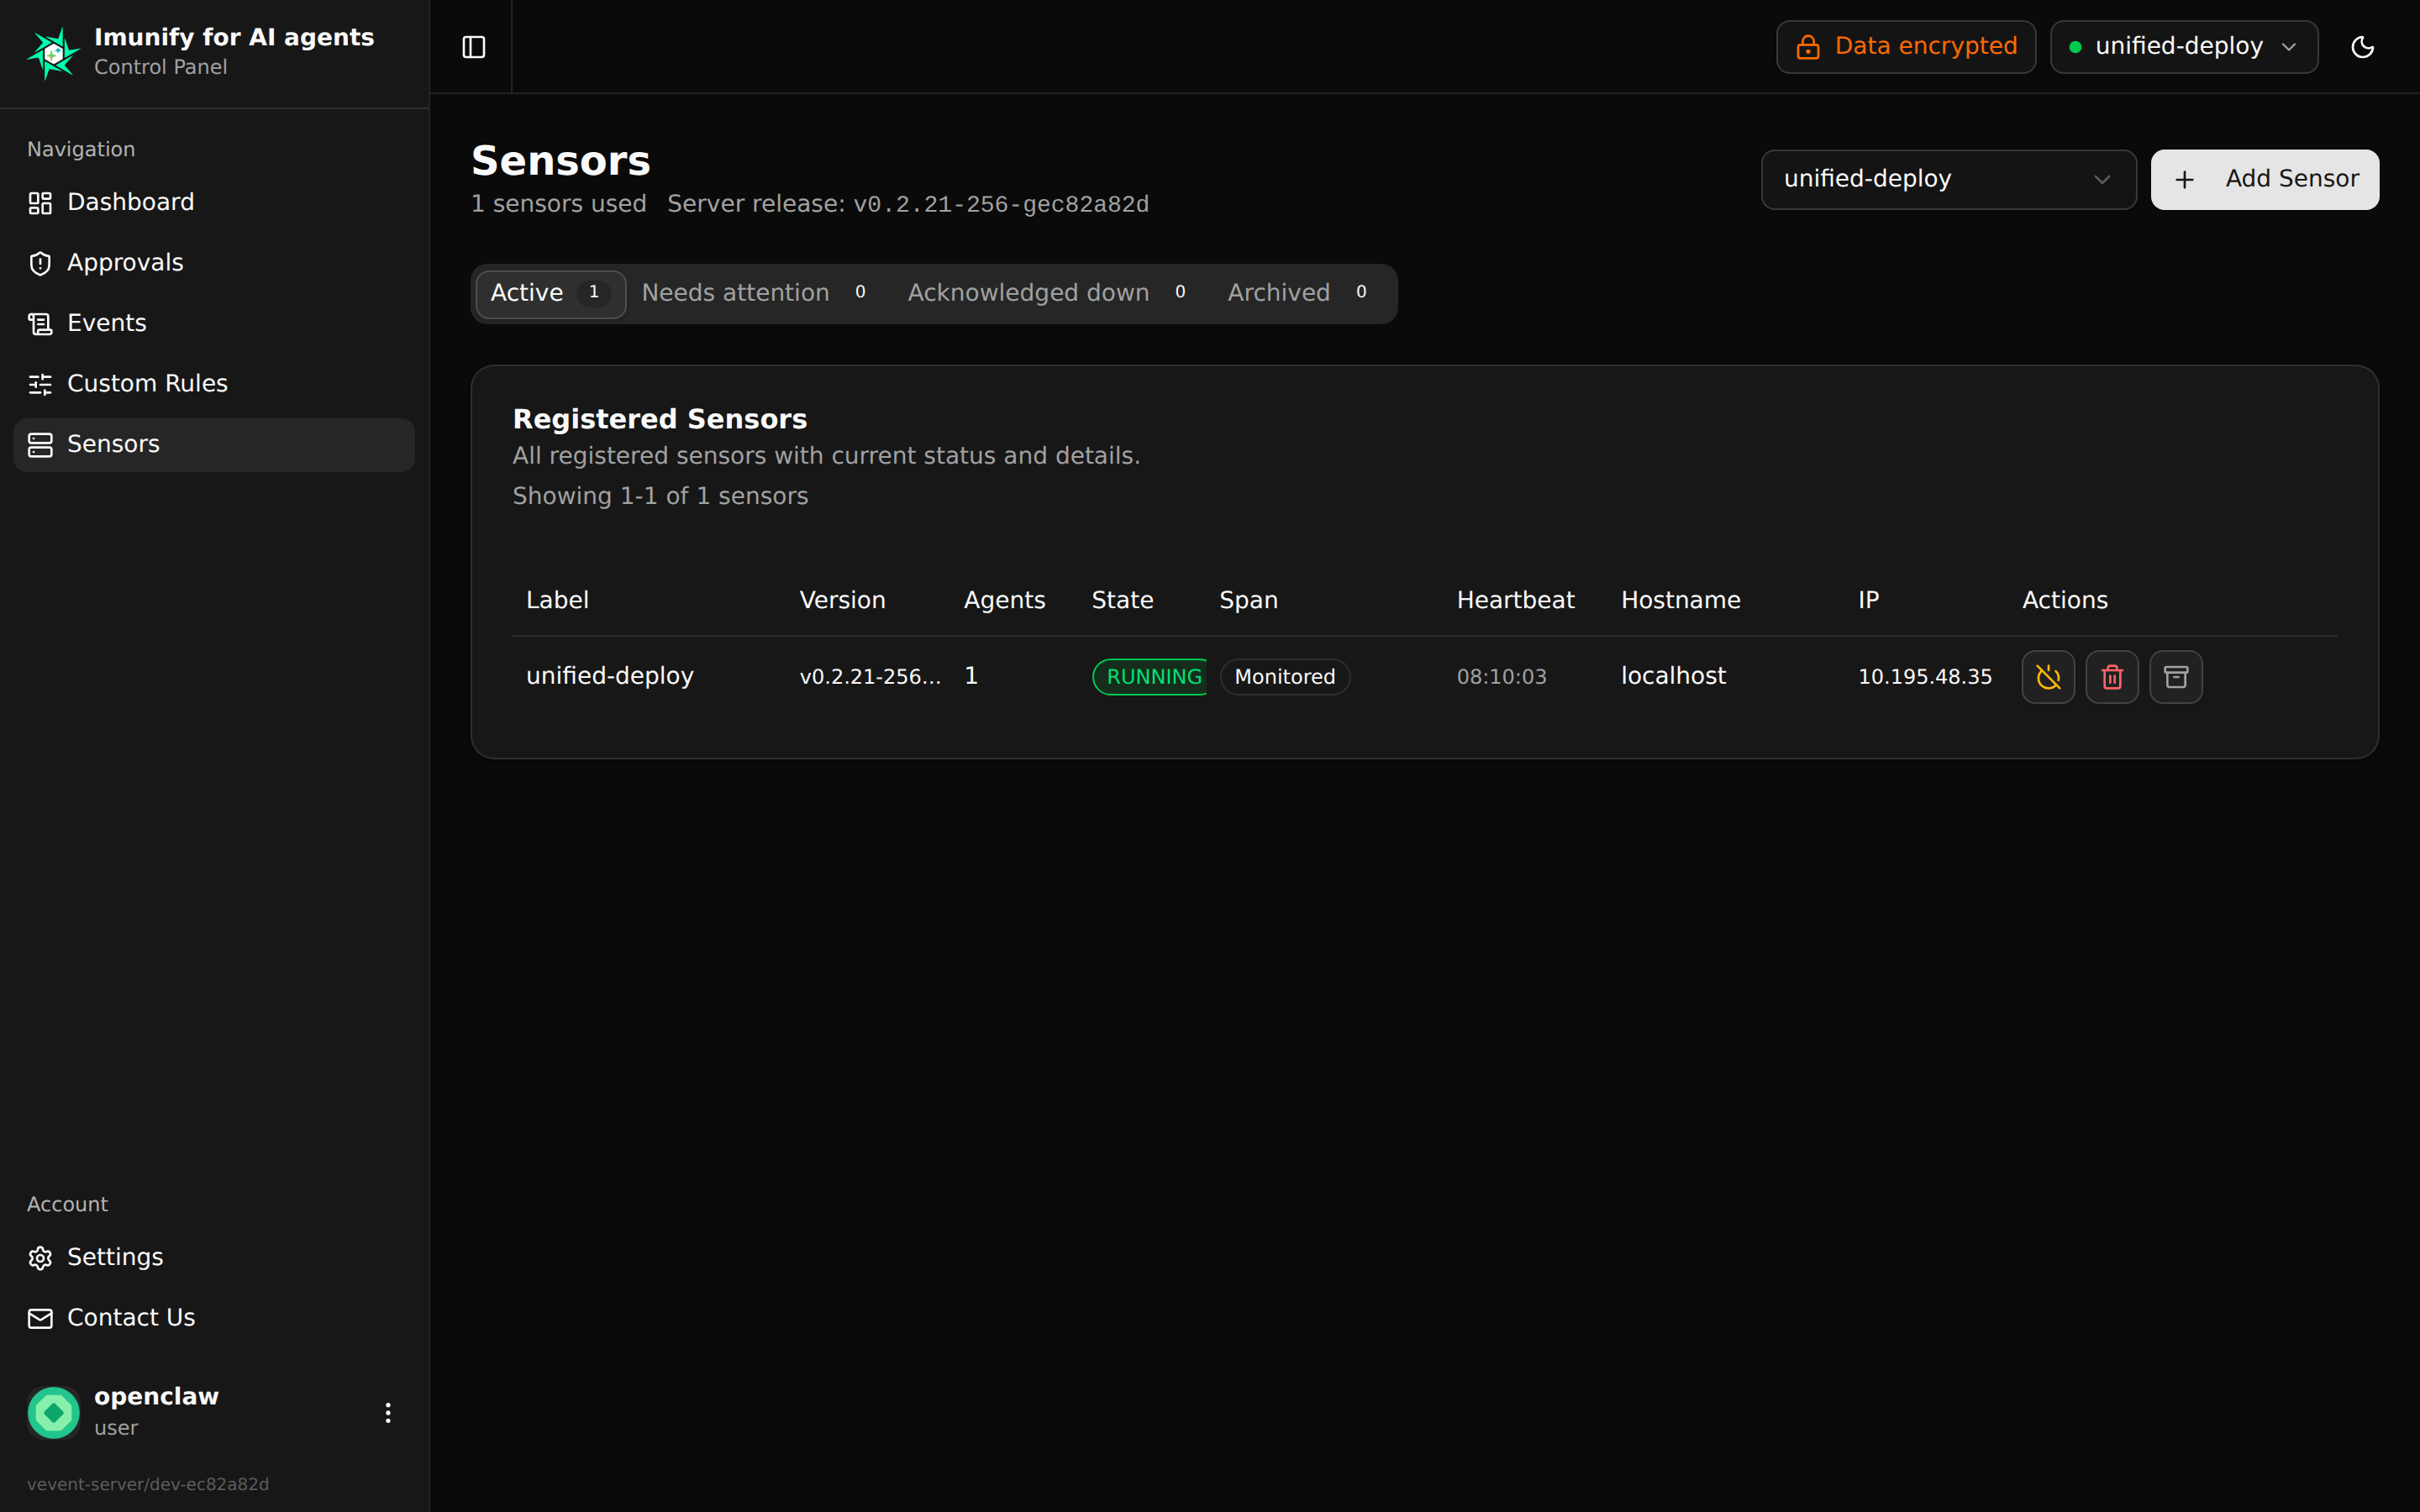Open the unified-deploy dropdown in the top bar
Image resolution: width=2420 pixels, height=1512 pixels.
(x=2184, y=47)
